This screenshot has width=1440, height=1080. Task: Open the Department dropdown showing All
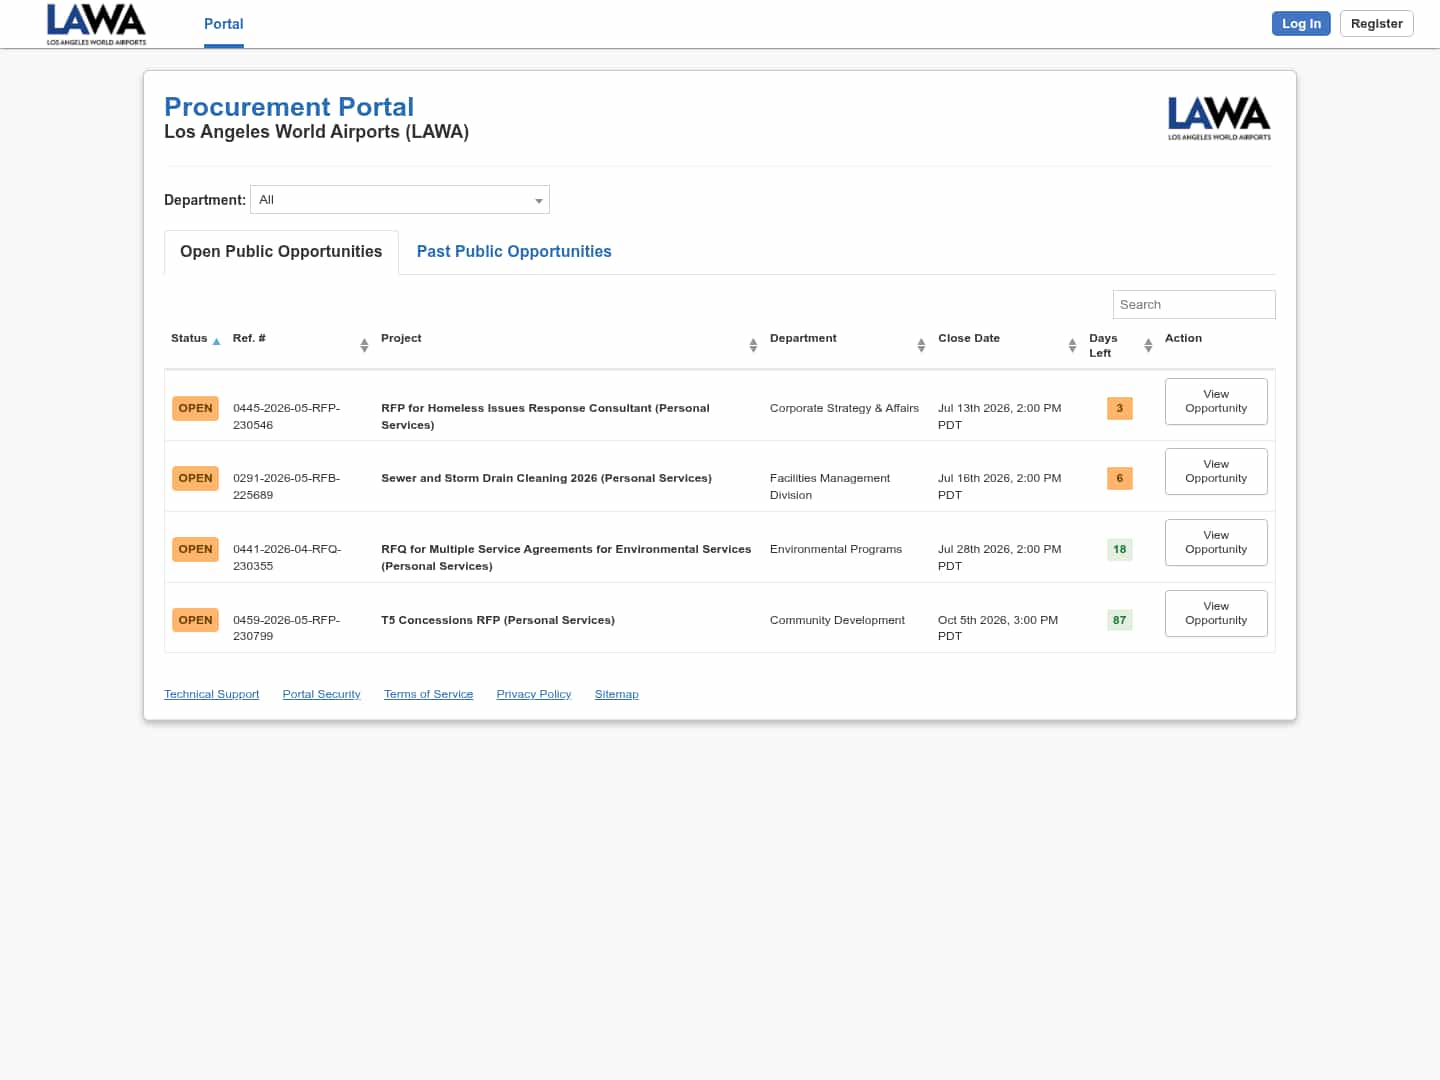[x=400, y=200]
